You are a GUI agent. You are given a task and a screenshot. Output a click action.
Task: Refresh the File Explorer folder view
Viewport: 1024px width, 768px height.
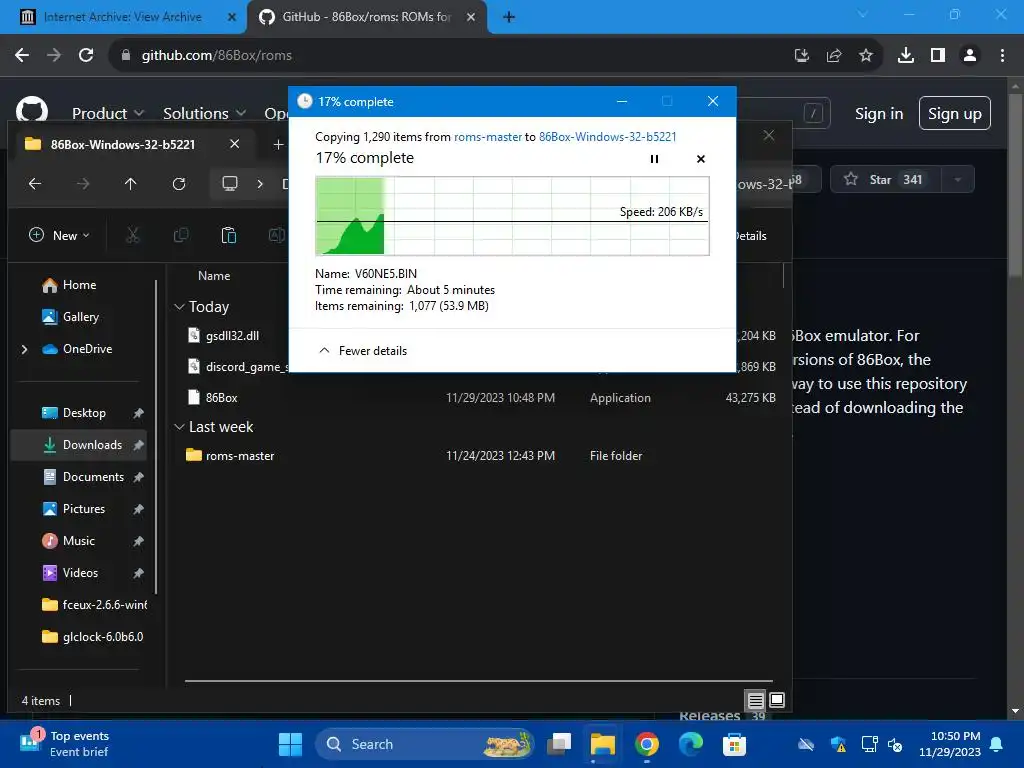coord(179,184)
